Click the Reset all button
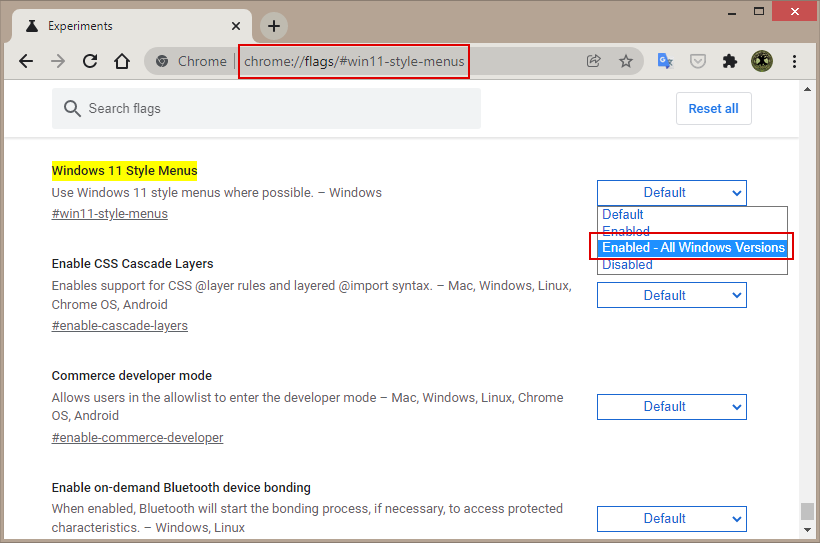 tap(713, 109)
